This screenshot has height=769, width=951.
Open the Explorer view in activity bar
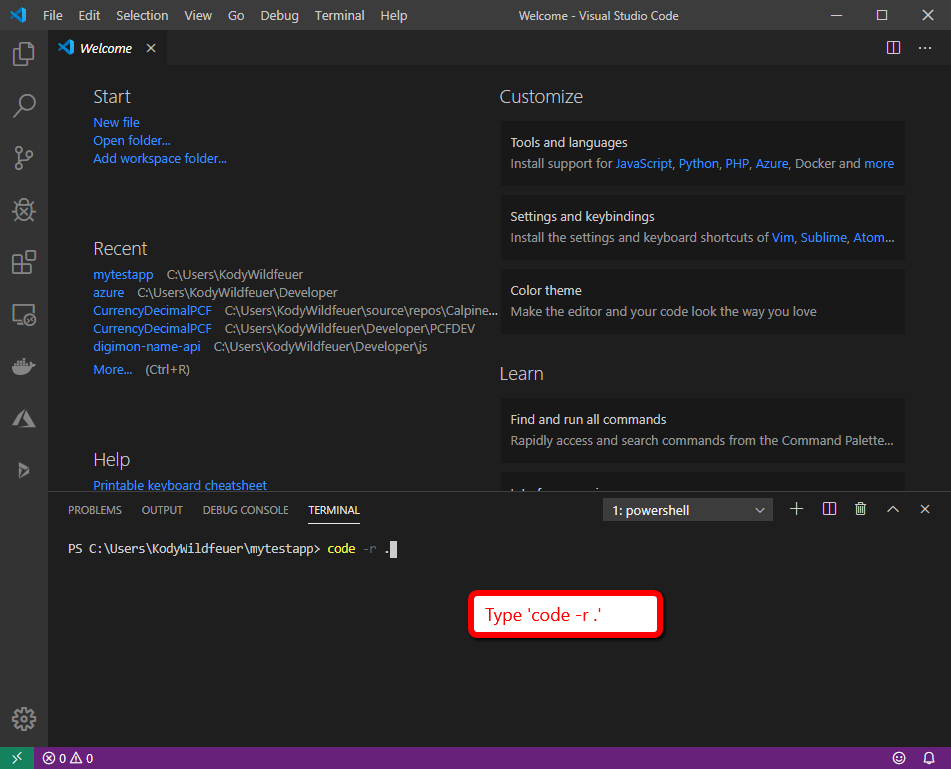(x=24, y=54)
